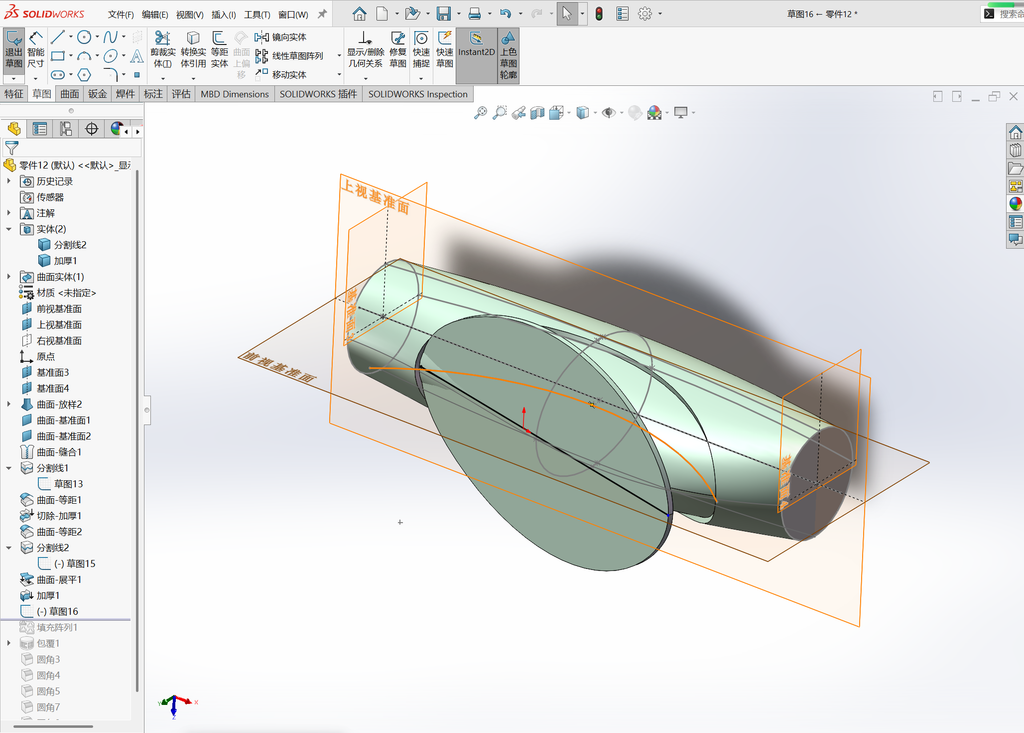Click Offset Entities (等距实体)

point(219,50)
